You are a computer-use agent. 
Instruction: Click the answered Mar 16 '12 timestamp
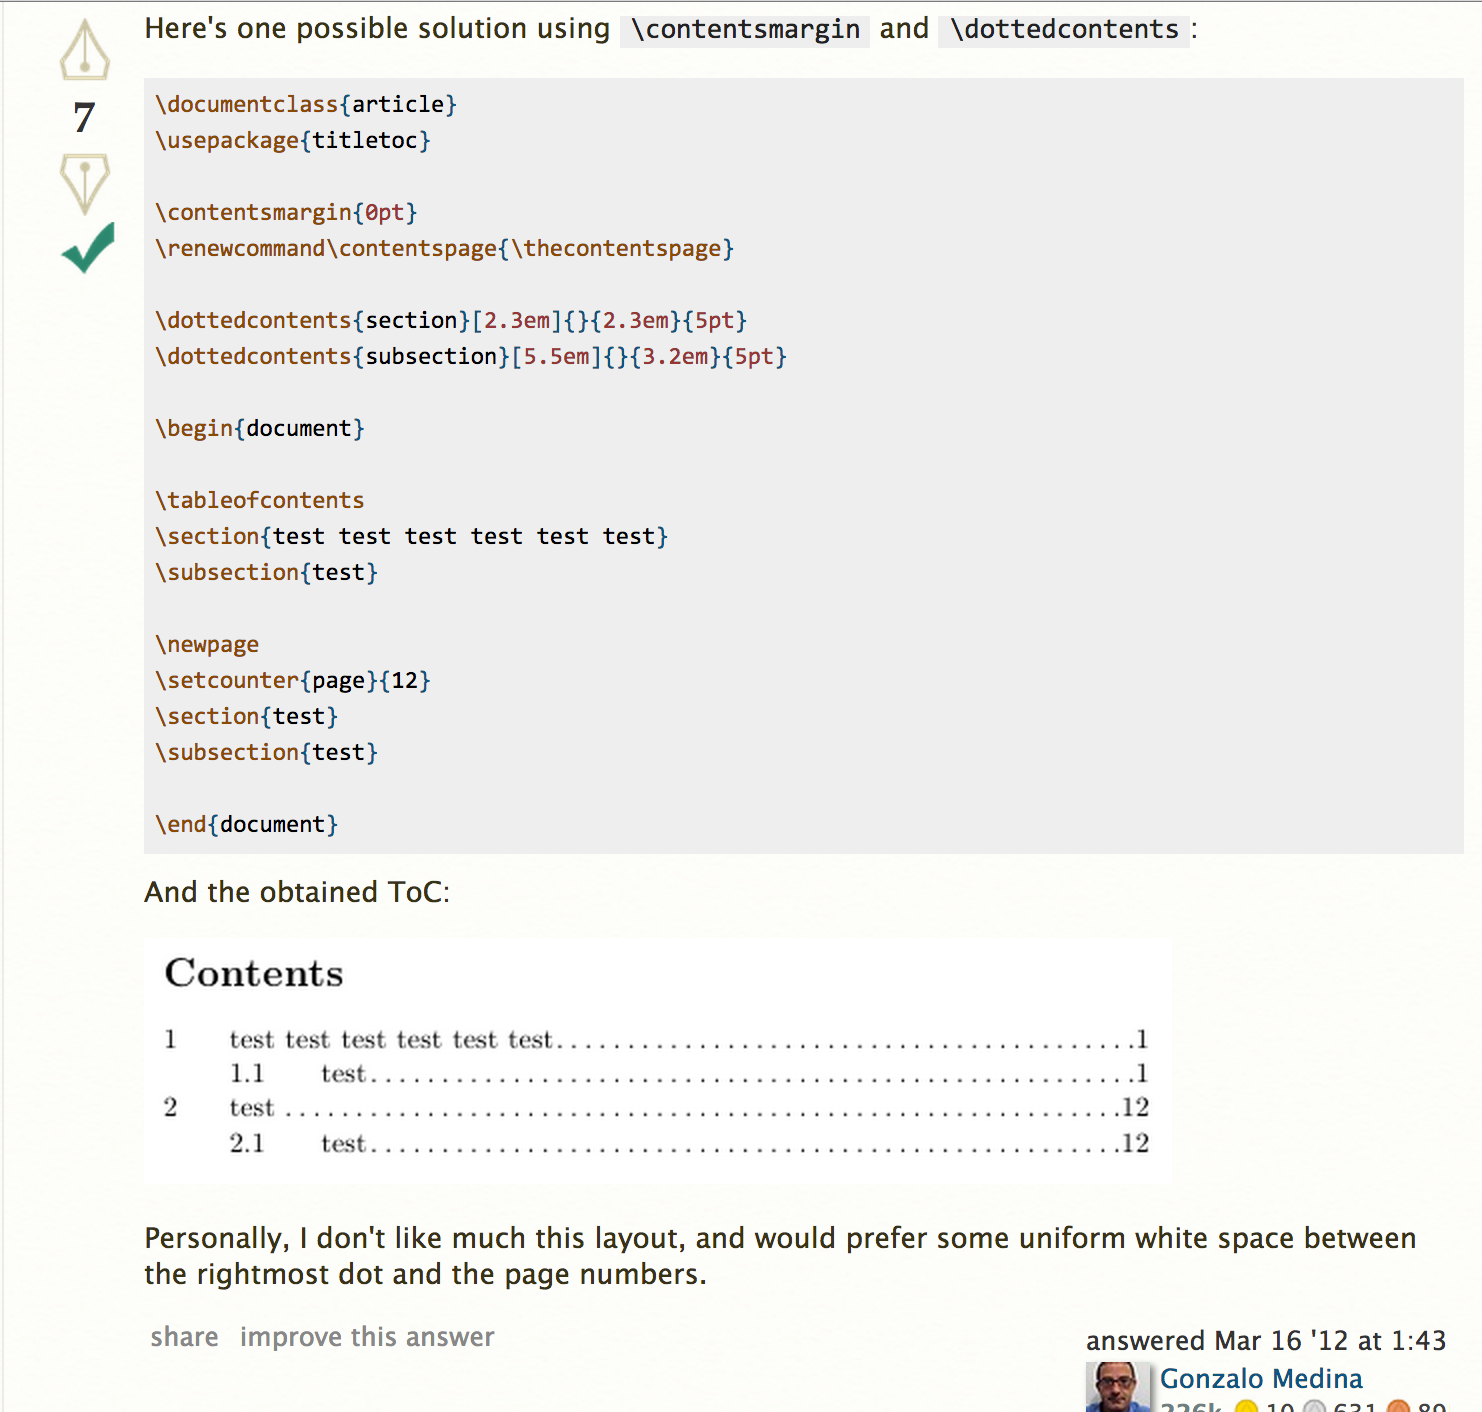click(x=1266, y=1340)
